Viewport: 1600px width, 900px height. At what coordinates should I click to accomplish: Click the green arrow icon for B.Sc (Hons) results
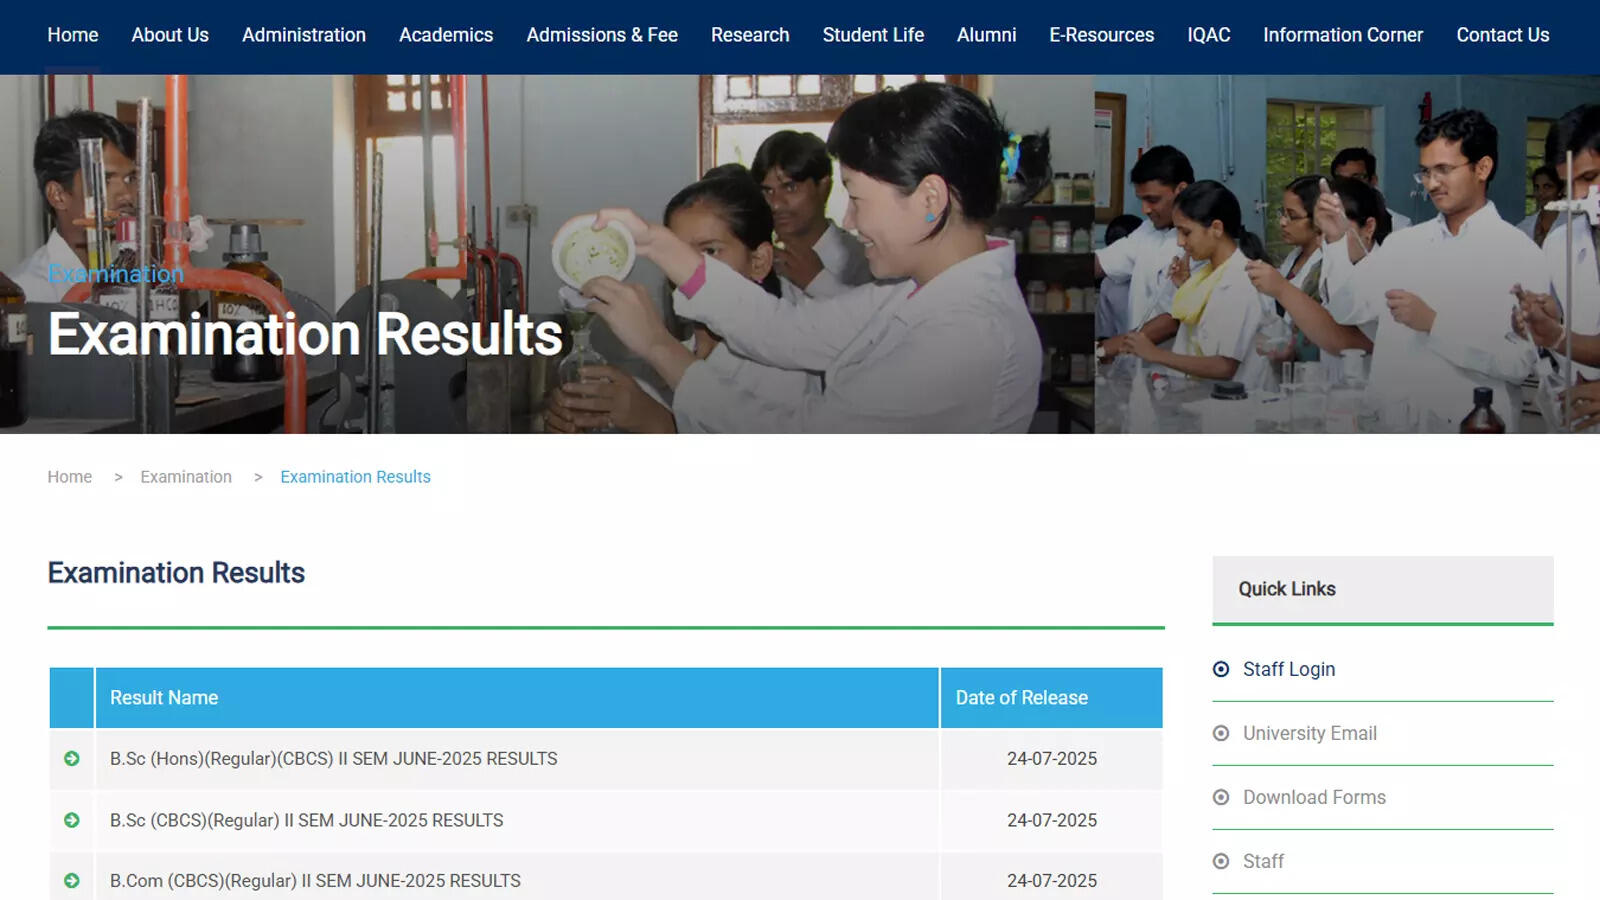72,759
